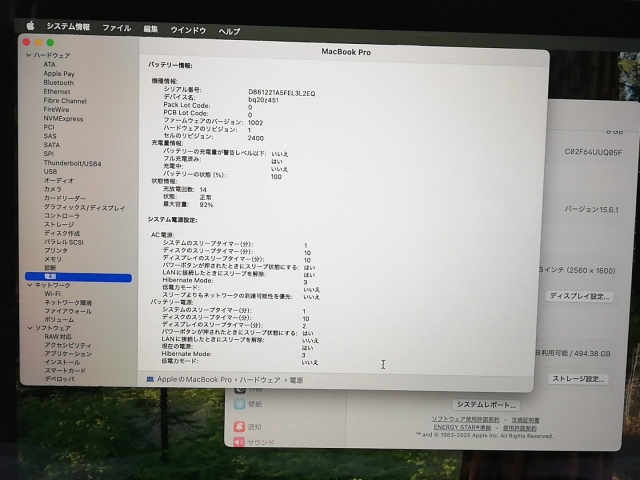
Task: Open the ウインドウ menu
Action: 188,30
